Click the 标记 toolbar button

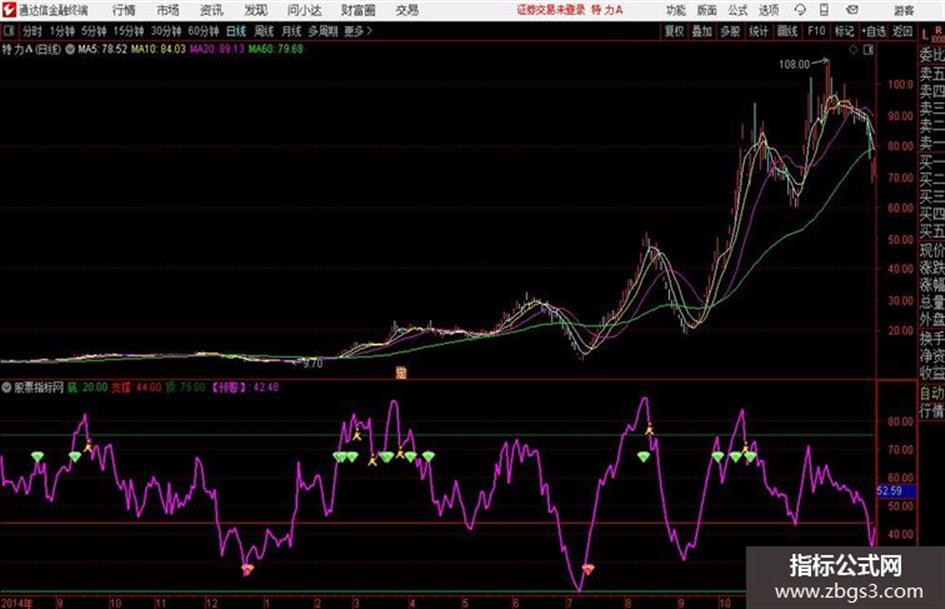coord(844,31)
